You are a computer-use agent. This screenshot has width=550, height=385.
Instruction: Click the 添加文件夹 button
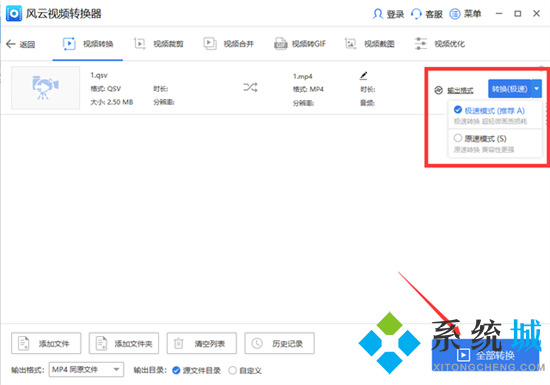124,343
